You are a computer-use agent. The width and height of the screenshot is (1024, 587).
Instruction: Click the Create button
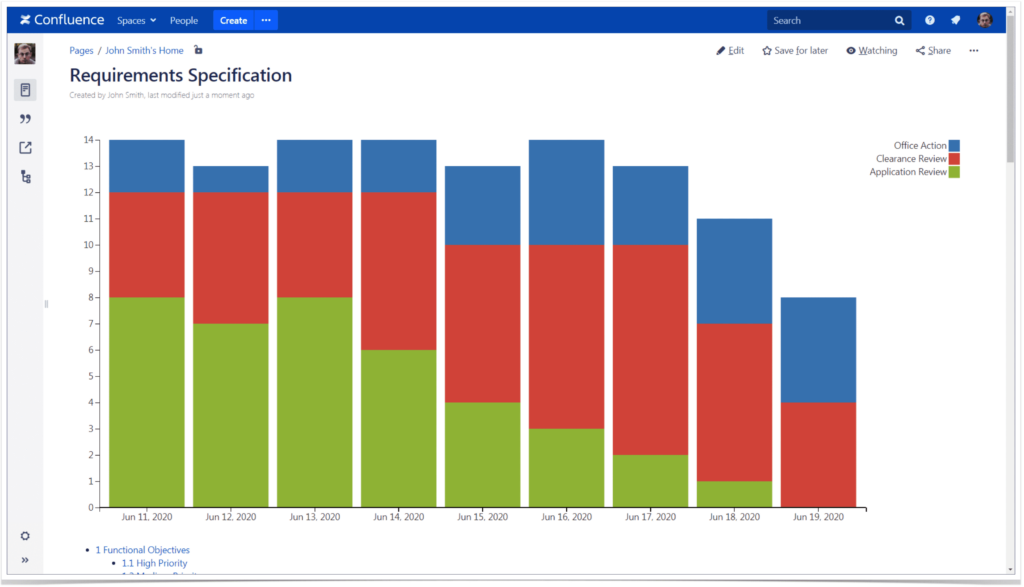point(233,19)
